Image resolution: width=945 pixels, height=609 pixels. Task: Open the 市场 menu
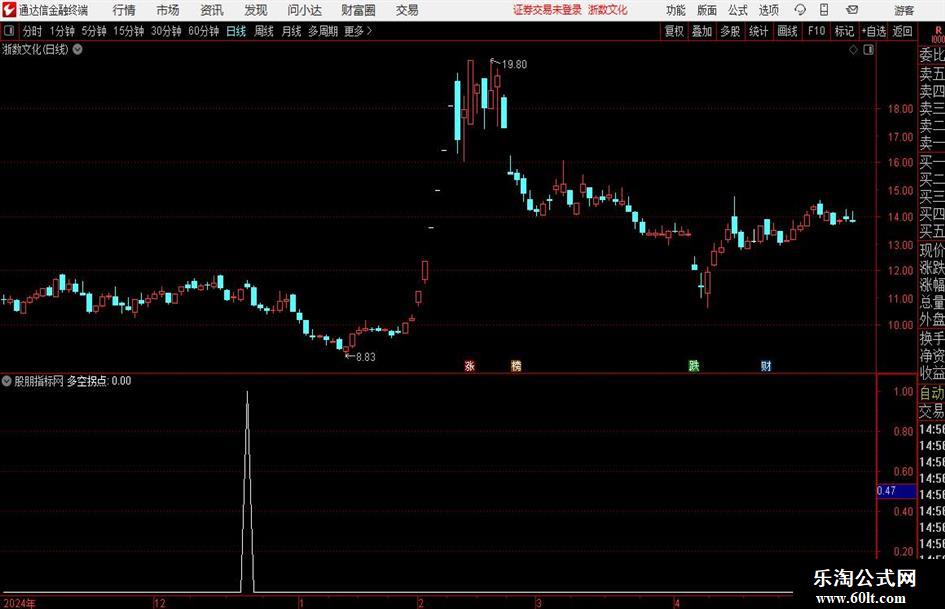point(168,10)
